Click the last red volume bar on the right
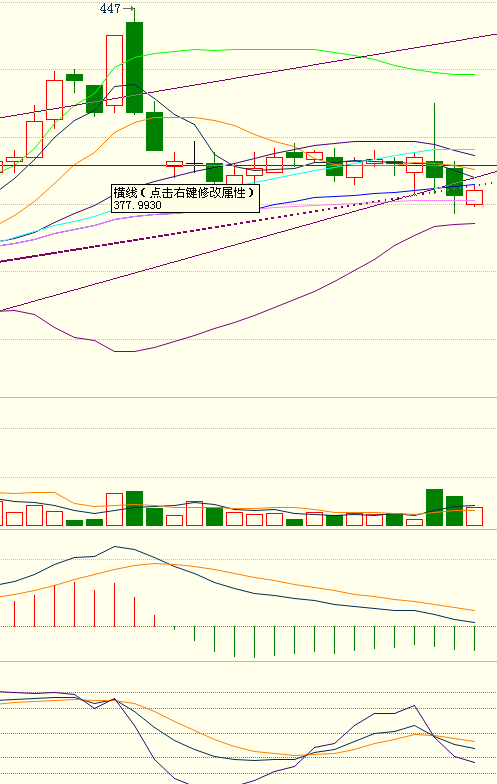This screenshot has width=497, height=784. (474, 516)
